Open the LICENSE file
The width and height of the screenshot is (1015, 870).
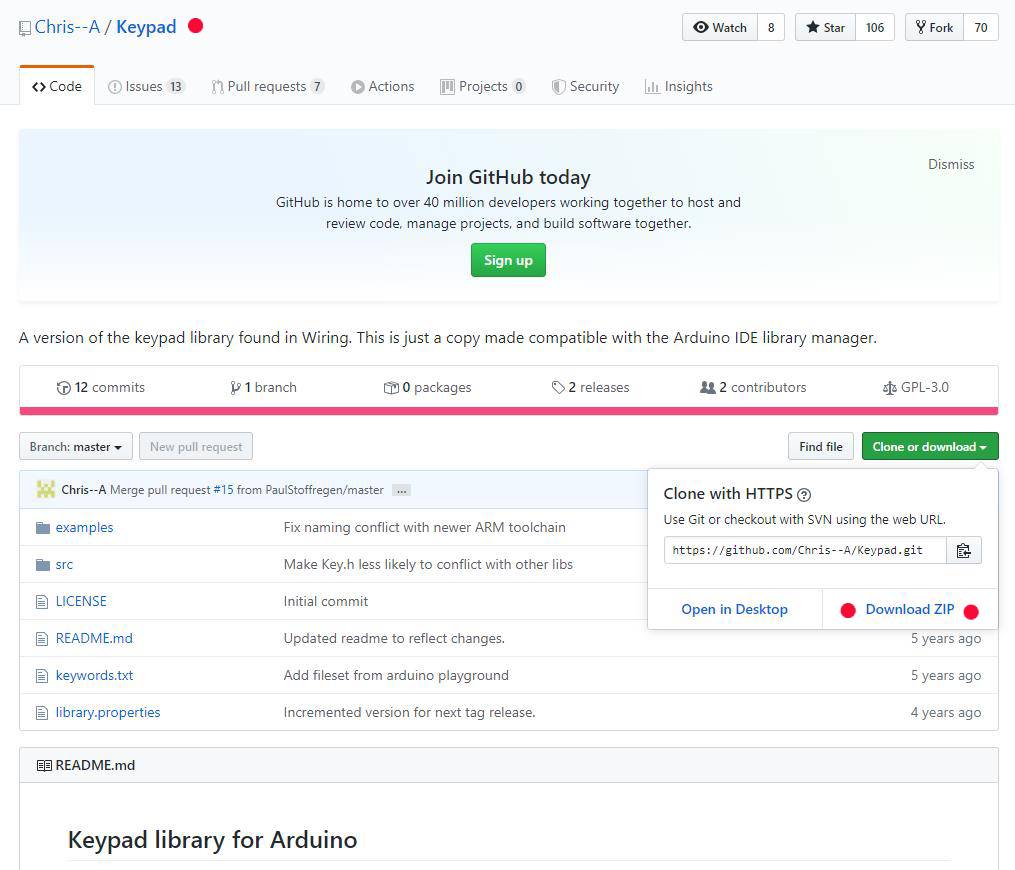tap(81, 602)
